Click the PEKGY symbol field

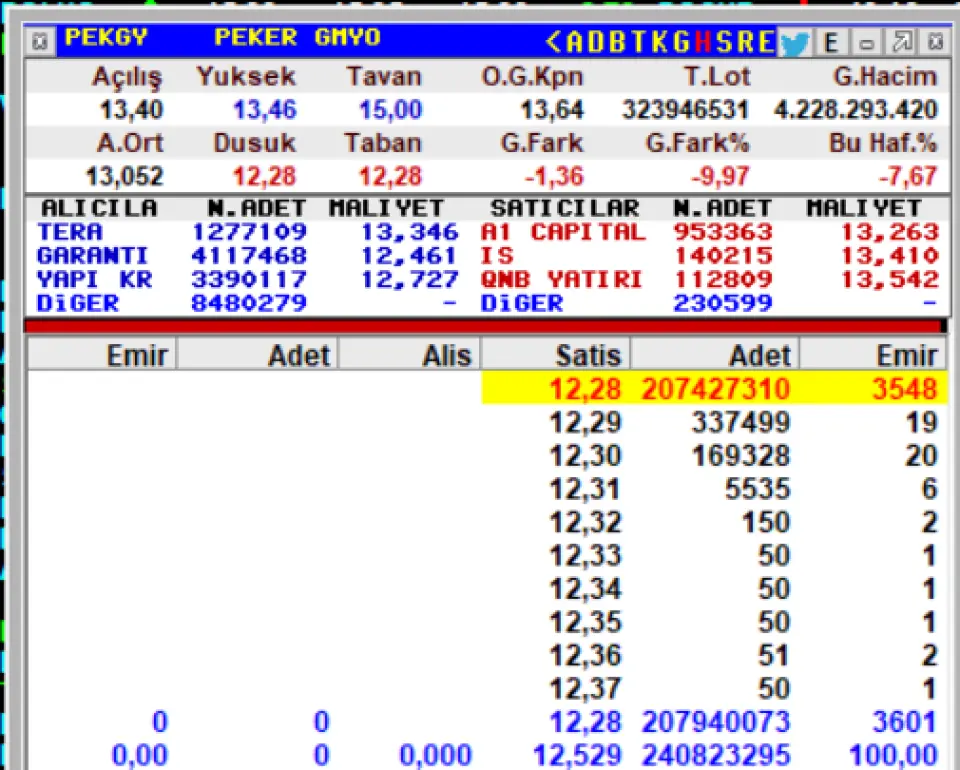pyautogui.click(x=106, y=38)
